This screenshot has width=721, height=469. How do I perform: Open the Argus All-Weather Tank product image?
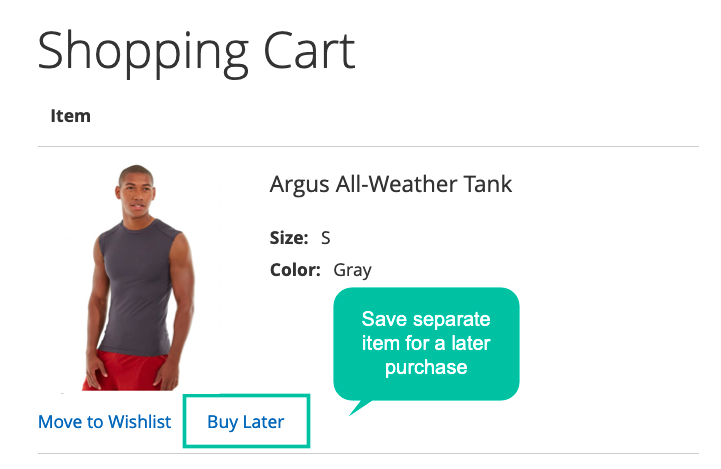click(138, 278)
